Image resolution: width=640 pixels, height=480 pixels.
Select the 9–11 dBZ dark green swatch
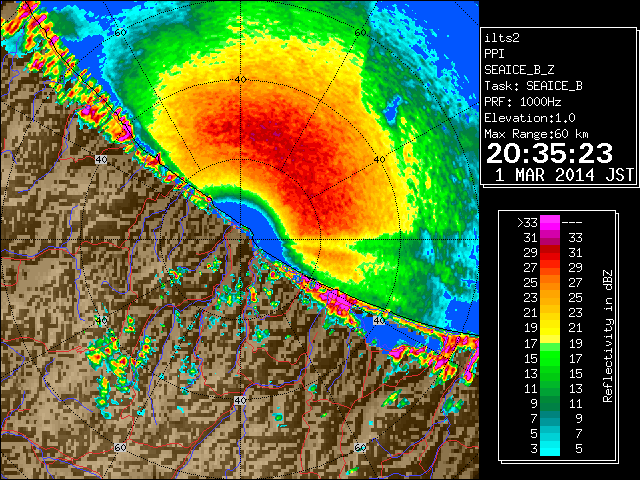coord(550,403)
